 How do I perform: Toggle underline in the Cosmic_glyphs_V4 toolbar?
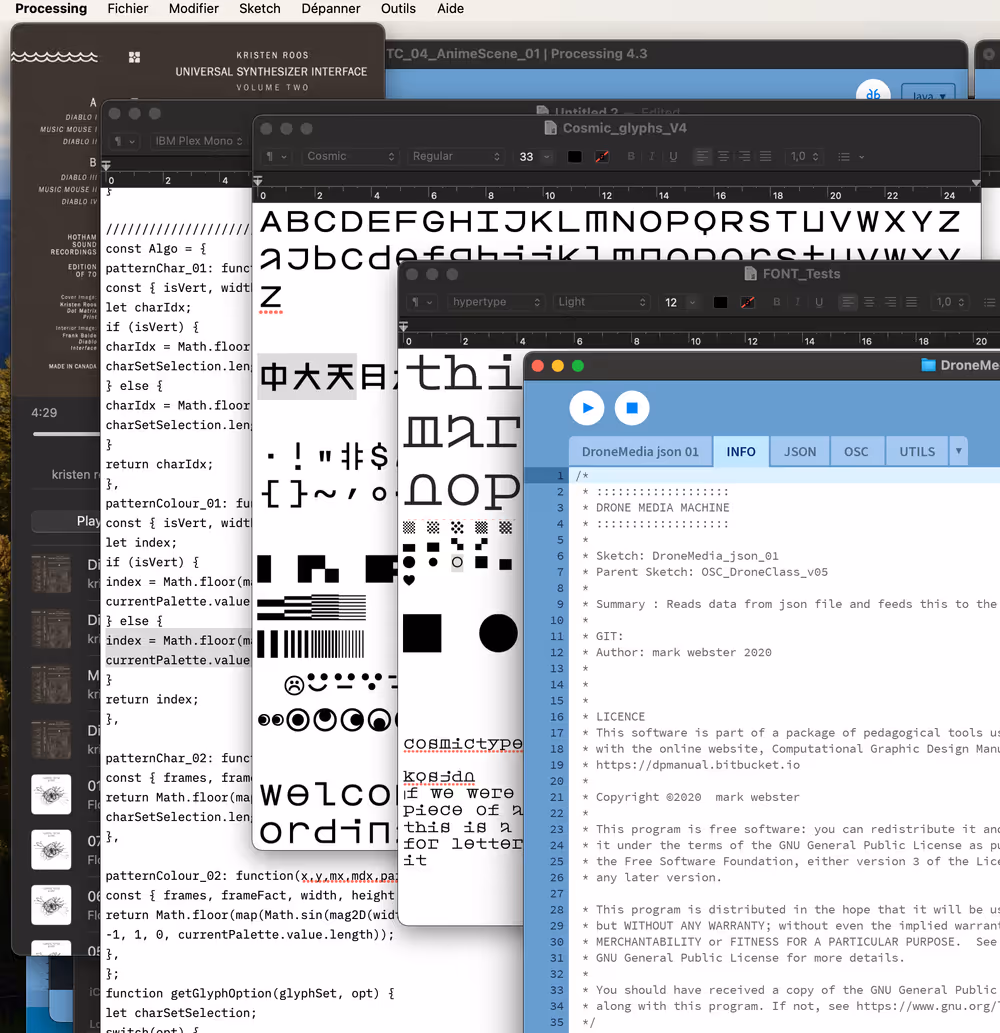click(x=673, y=157)
